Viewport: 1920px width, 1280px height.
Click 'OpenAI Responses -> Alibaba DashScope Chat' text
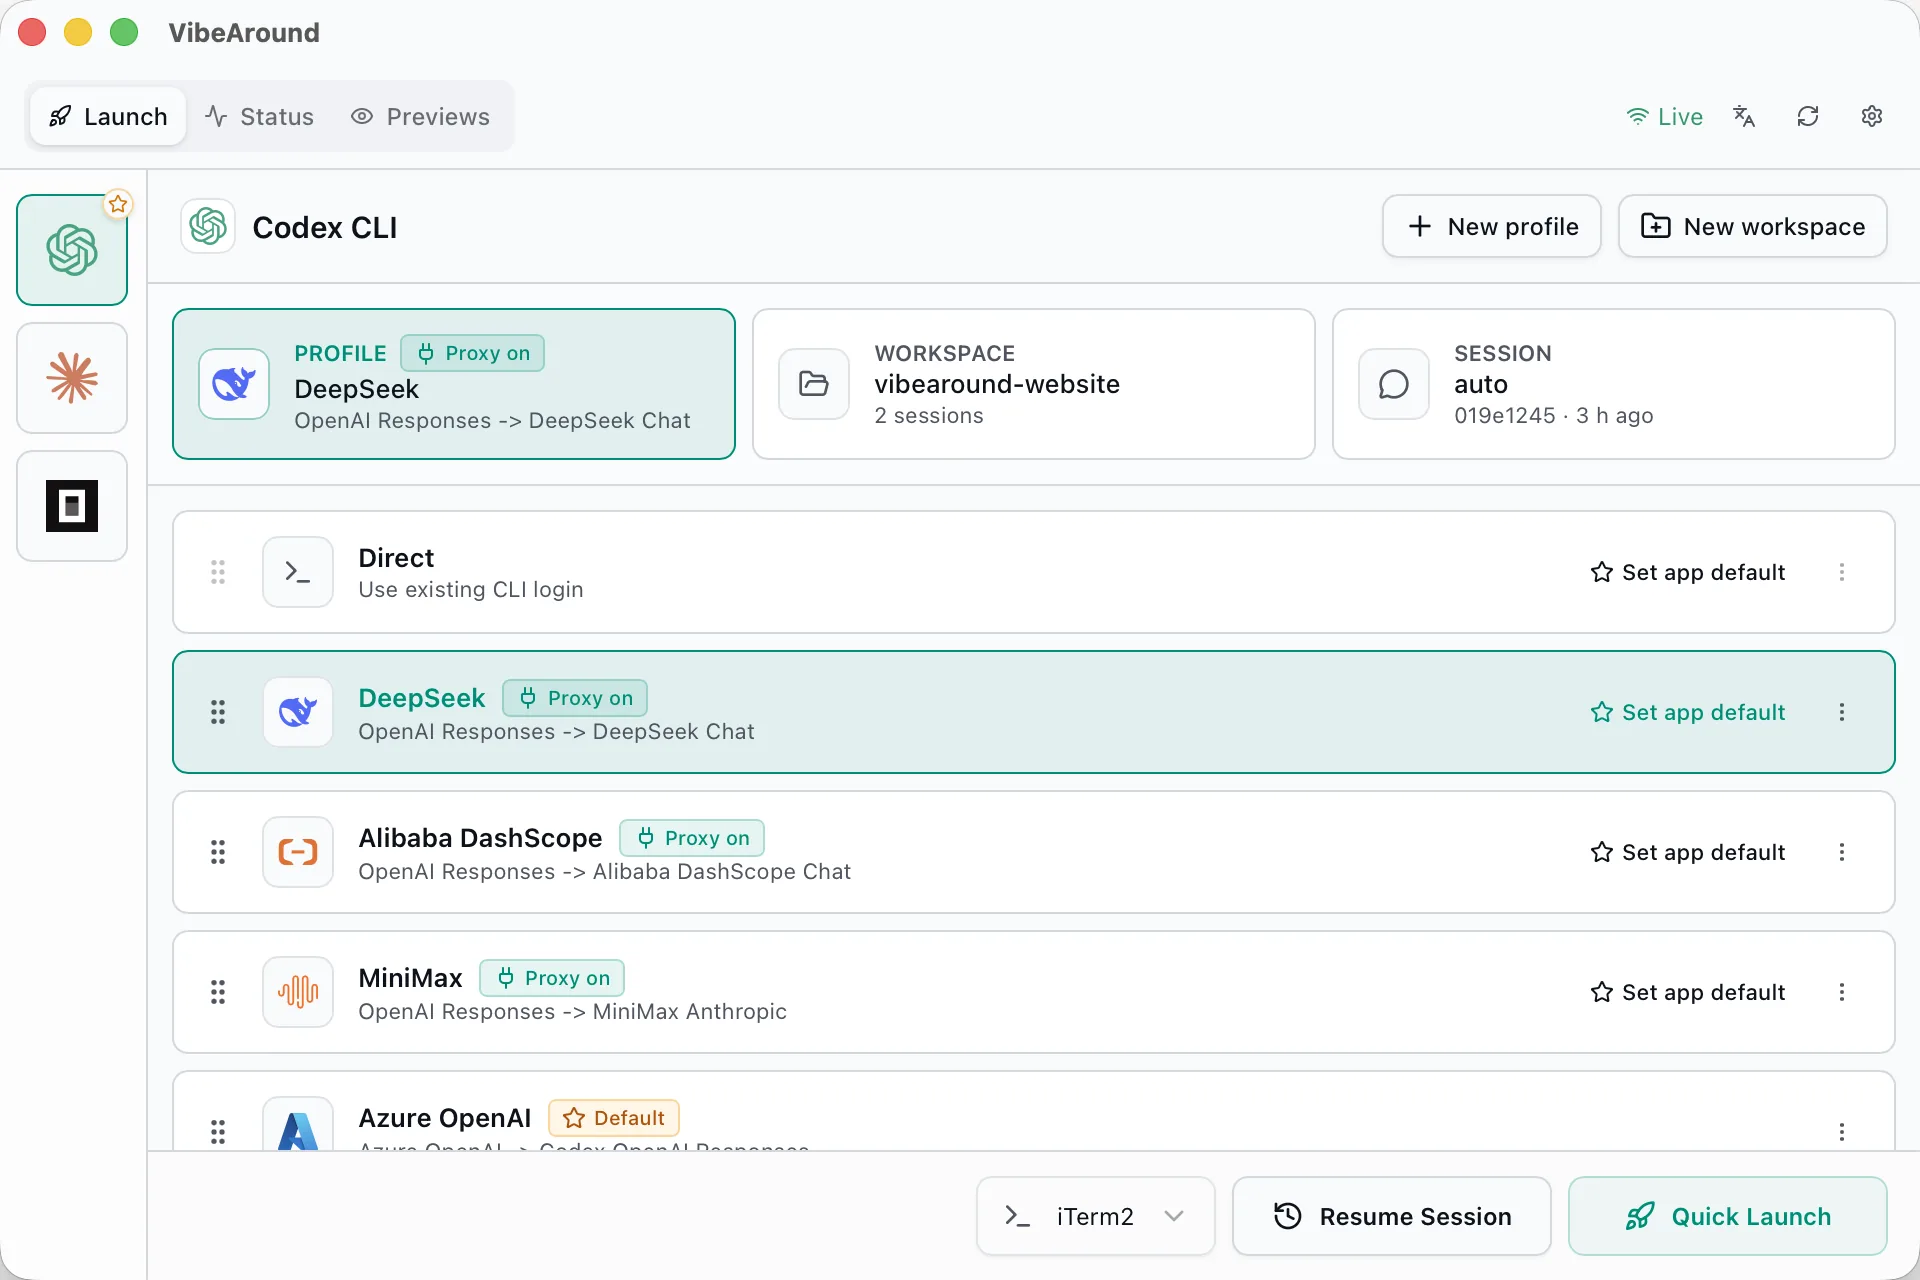pos(605,872)
